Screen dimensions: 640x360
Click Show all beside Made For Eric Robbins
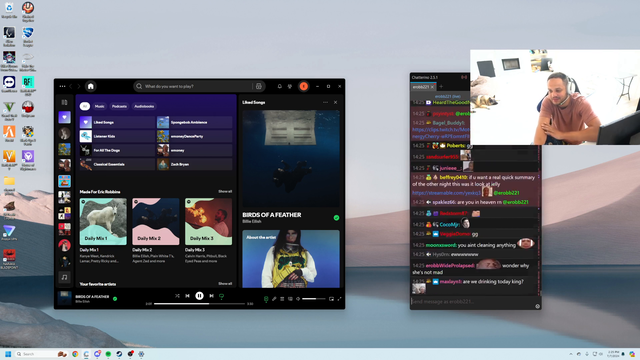(x=225, y=191)
